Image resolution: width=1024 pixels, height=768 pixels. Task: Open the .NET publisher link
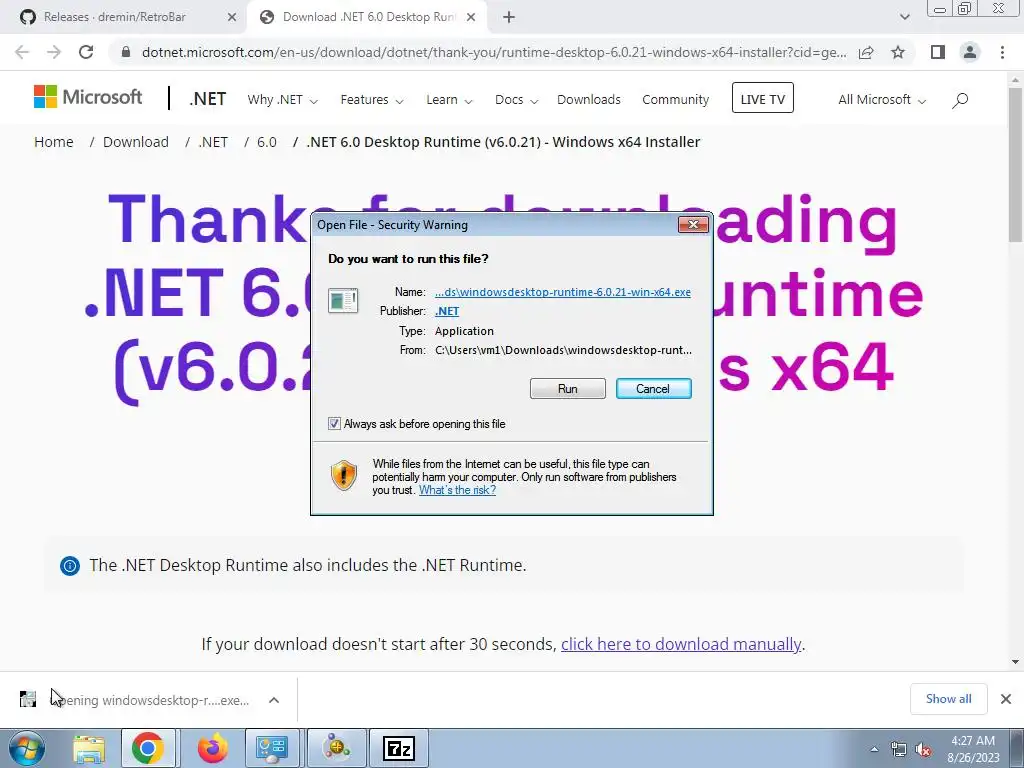[x=447, y=311]
